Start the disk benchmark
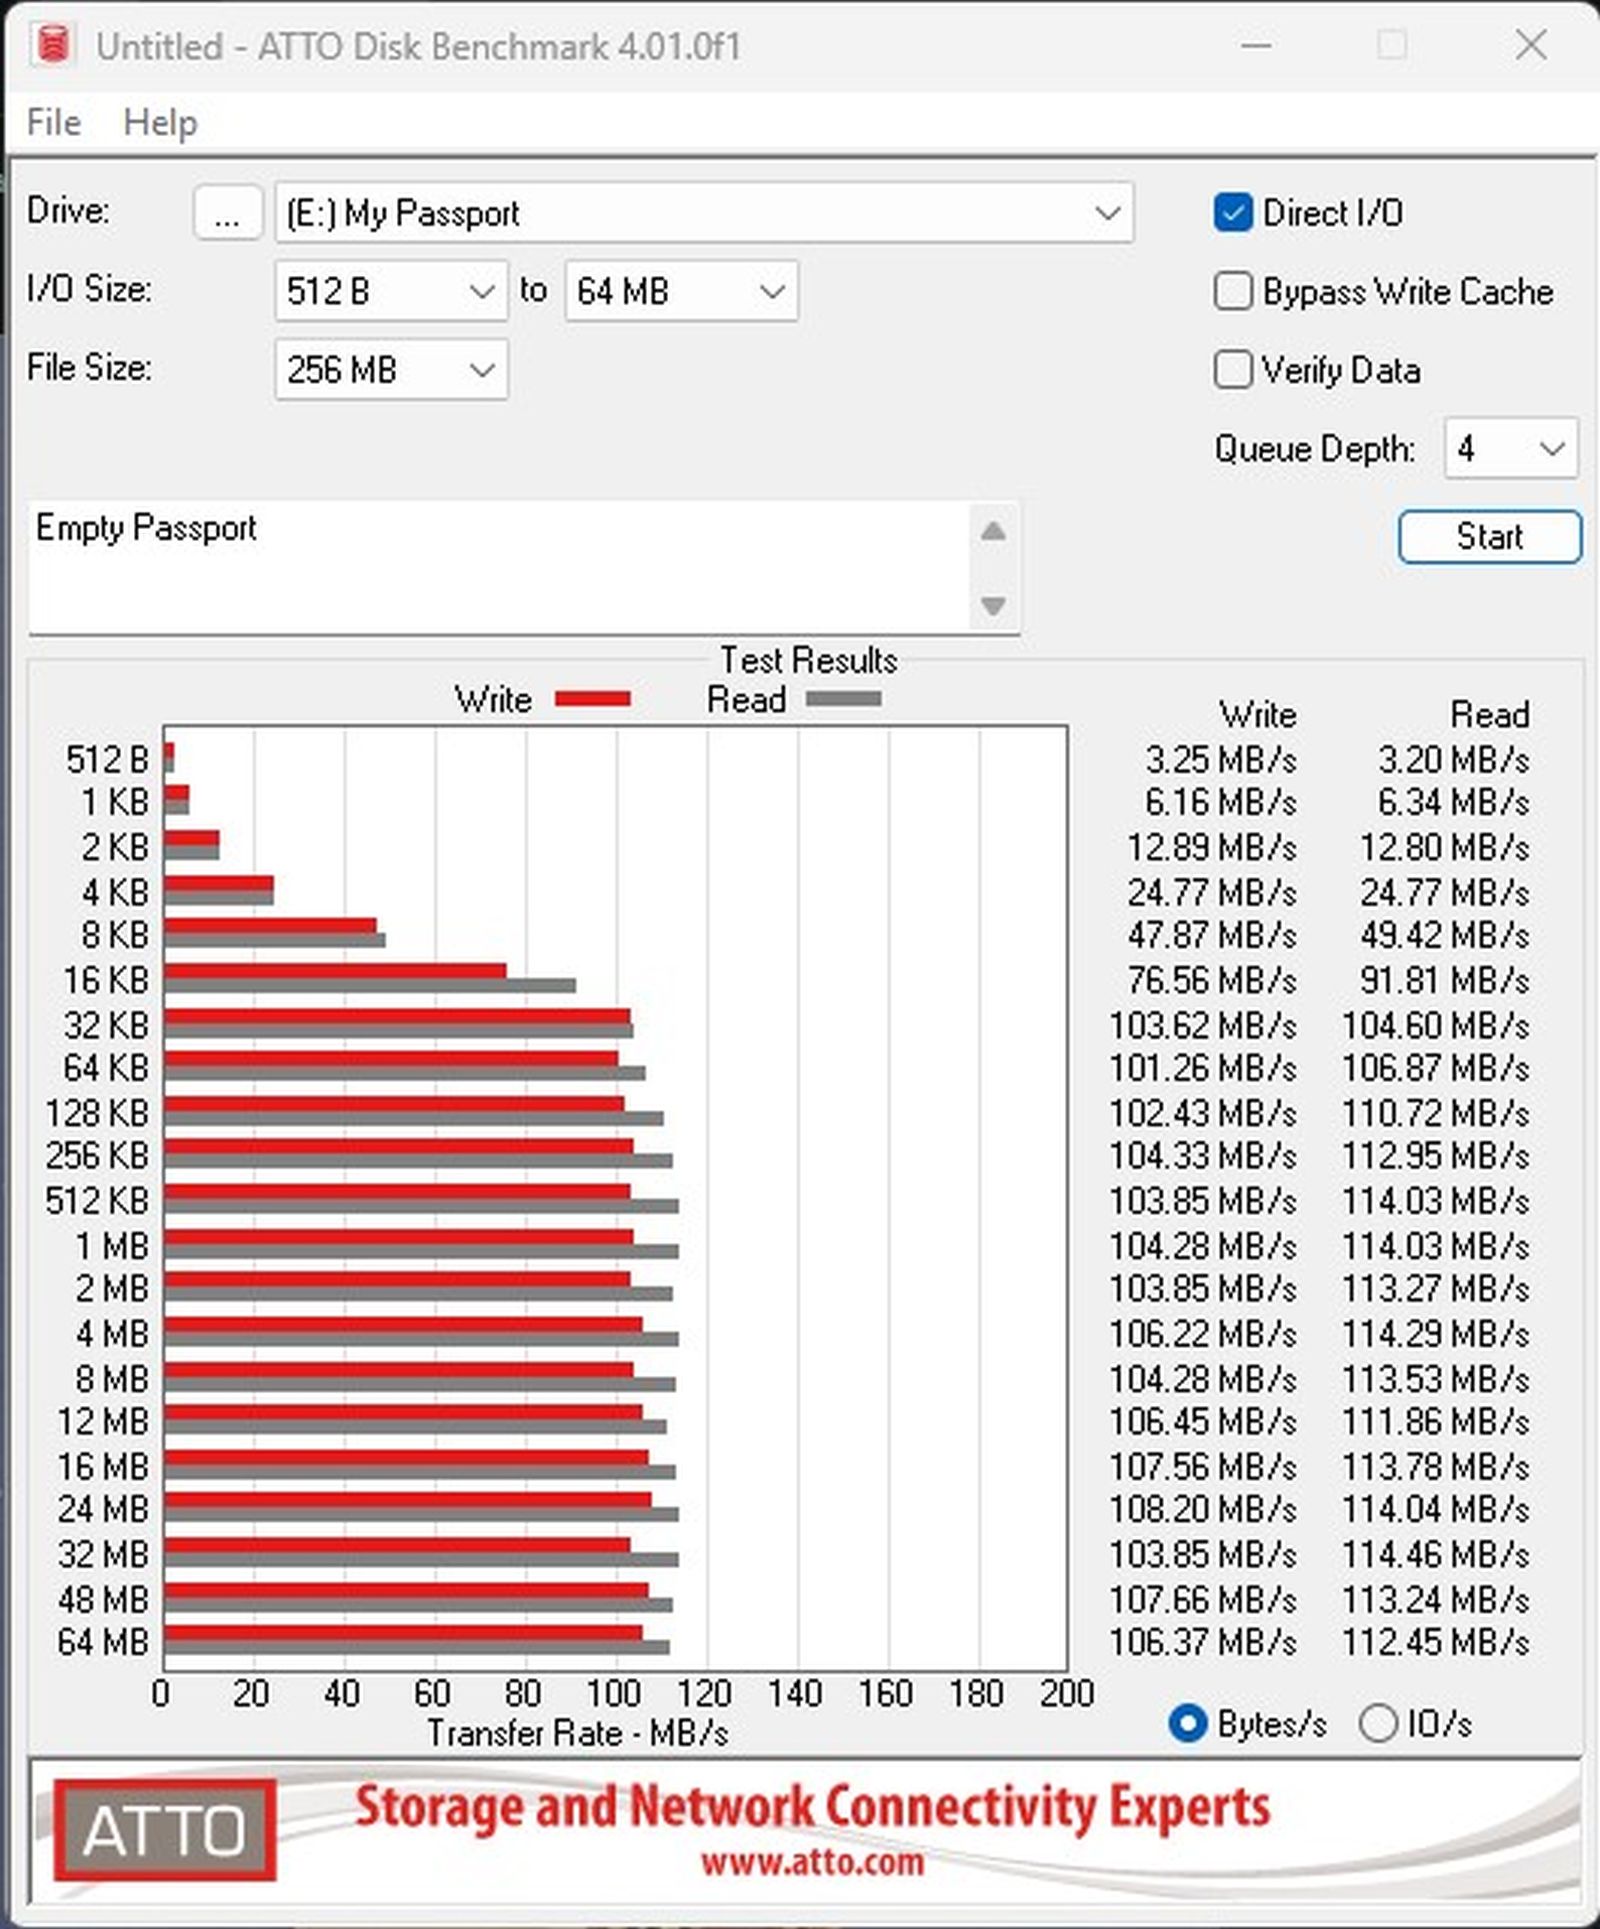 coord(1489,537)
